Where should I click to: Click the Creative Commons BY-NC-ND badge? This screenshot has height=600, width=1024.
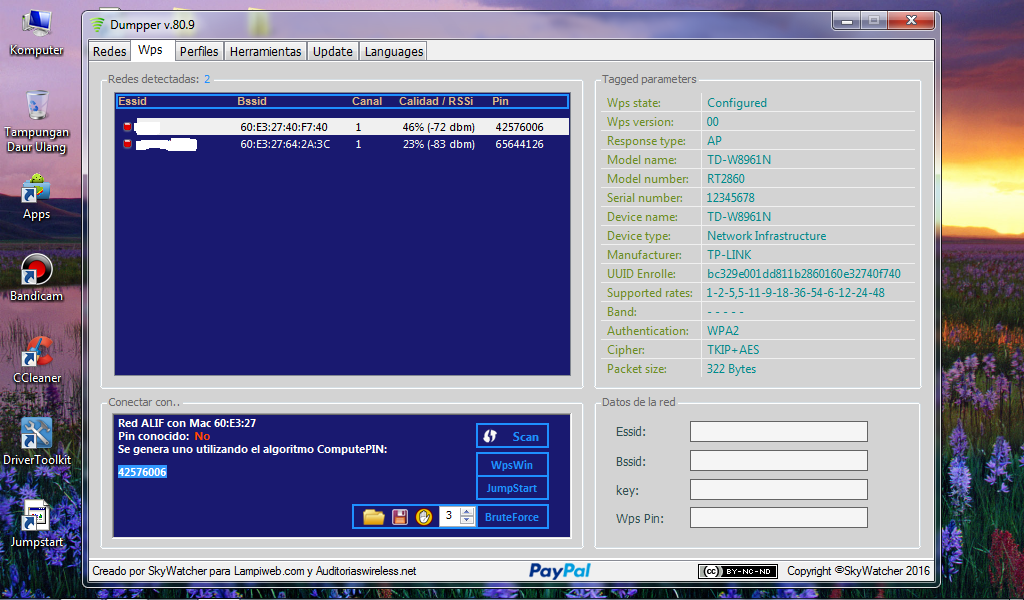tap(738, 571)
